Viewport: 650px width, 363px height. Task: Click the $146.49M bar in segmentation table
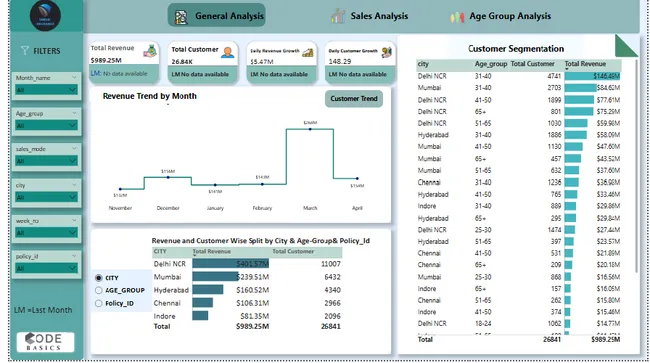592,76
